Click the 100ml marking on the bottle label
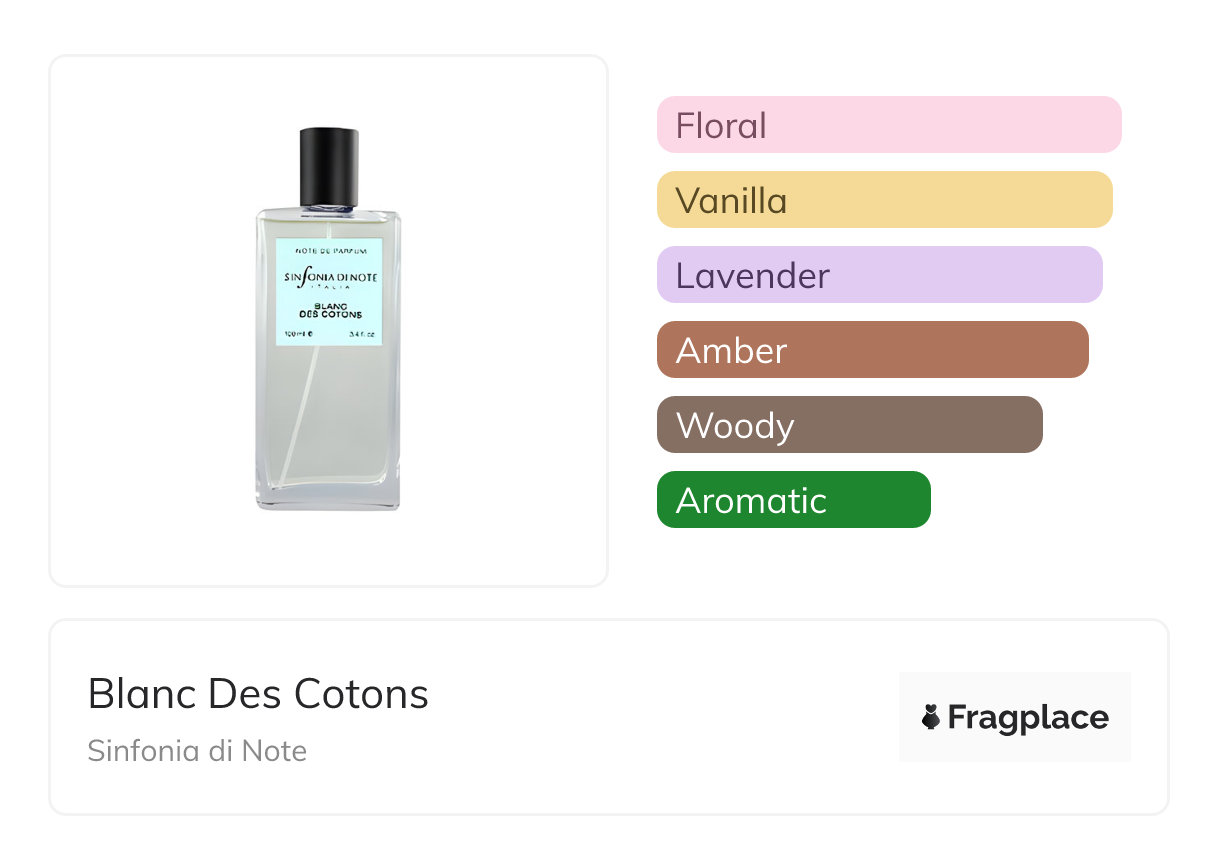 pyautogui.click(x=298, y=333)
